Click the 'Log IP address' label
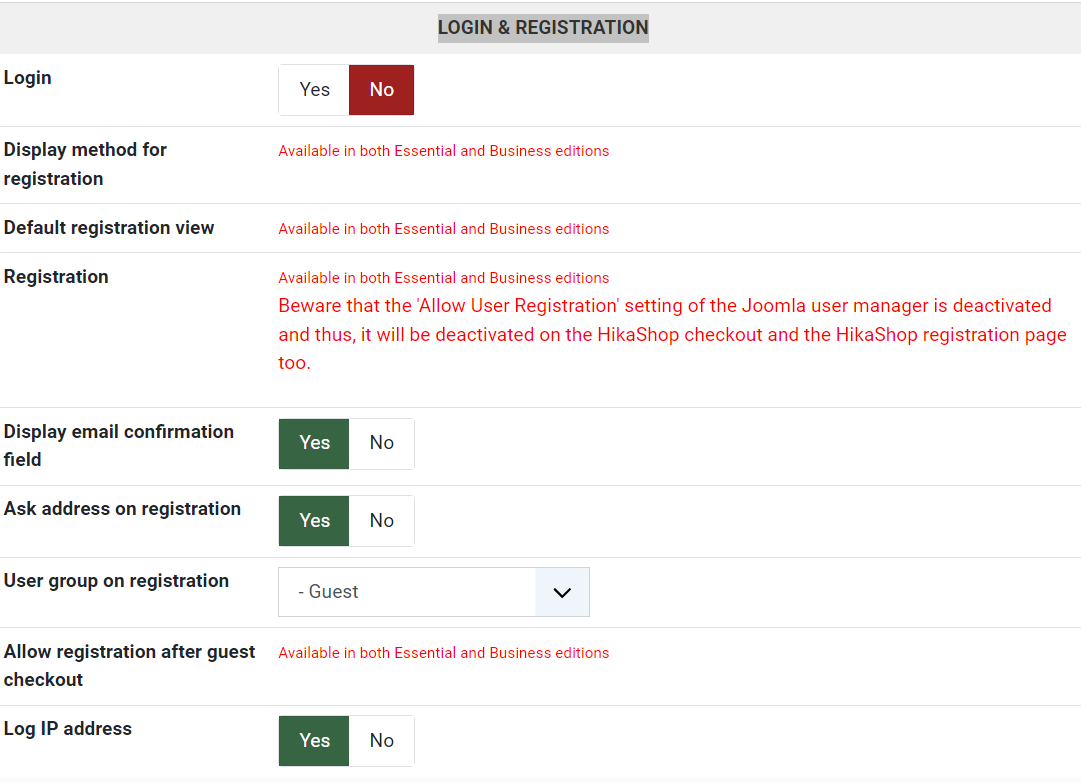This screenshot has height=783, width=1081. (68, 729)
